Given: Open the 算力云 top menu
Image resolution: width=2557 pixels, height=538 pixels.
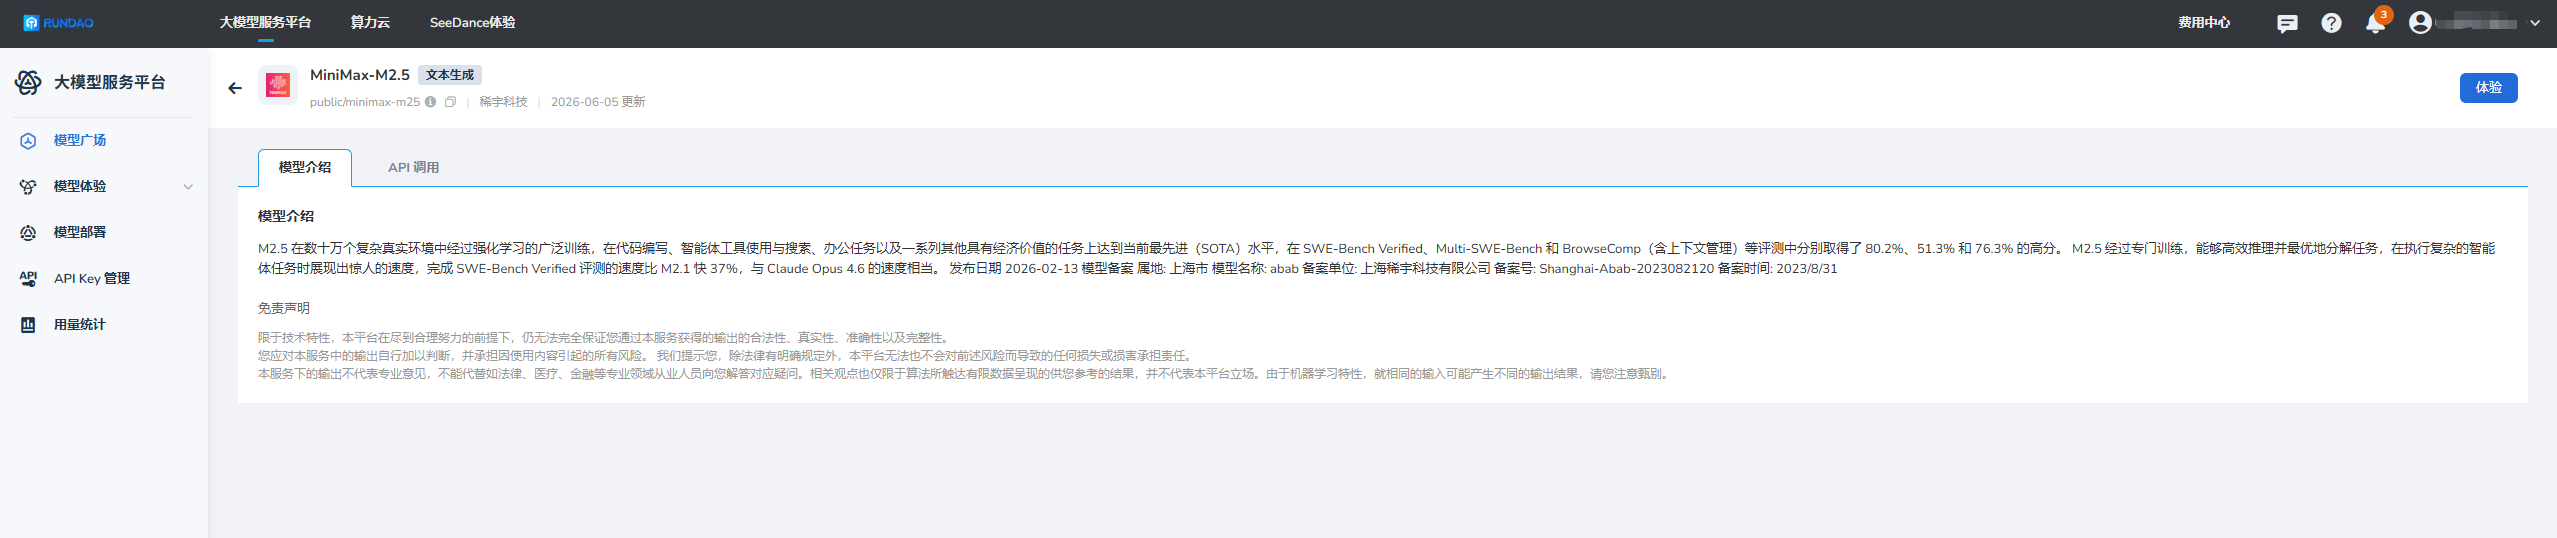Looking at the screenshot, I should 370,22.
